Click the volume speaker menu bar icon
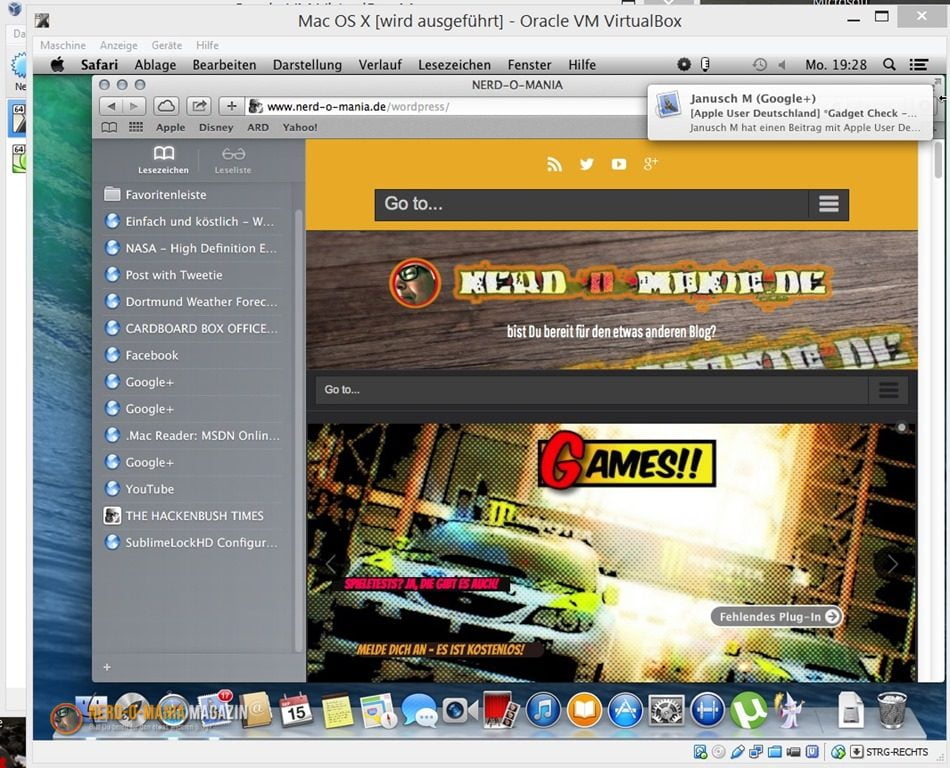This screenshot has height=768, width=950. click(x=782, y=65)
